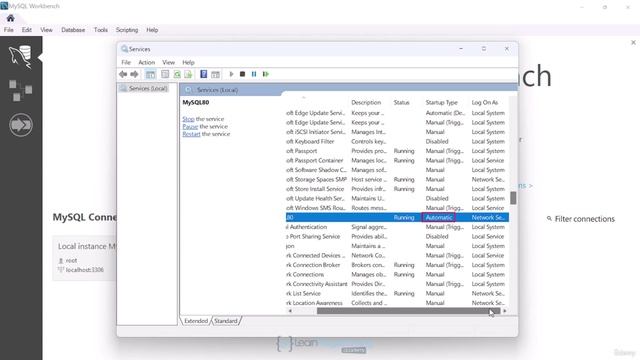Click the Export List icon
The width and height of the screenshot is (640, 360).
click(x=188, y=74)
